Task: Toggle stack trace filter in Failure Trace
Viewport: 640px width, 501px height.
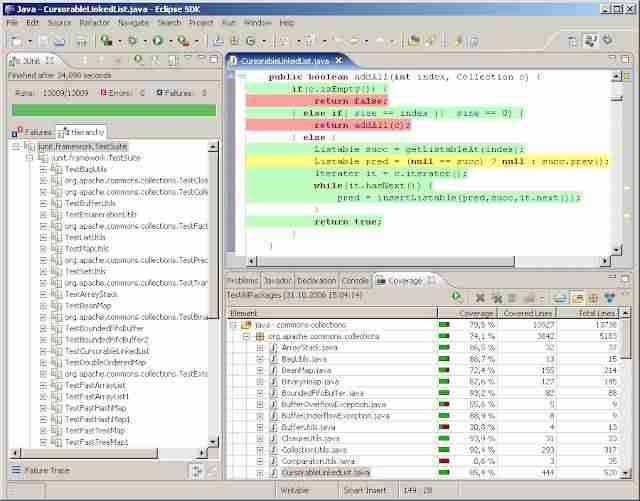Action: point(196,471)
